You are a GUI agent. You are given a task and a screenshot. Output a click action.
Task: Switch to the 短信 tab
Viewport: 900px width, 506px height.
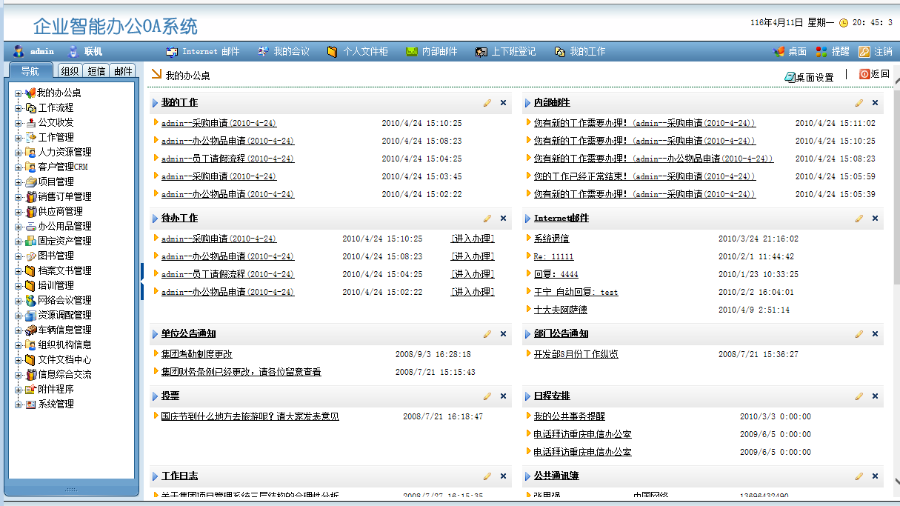click(97, 71)
